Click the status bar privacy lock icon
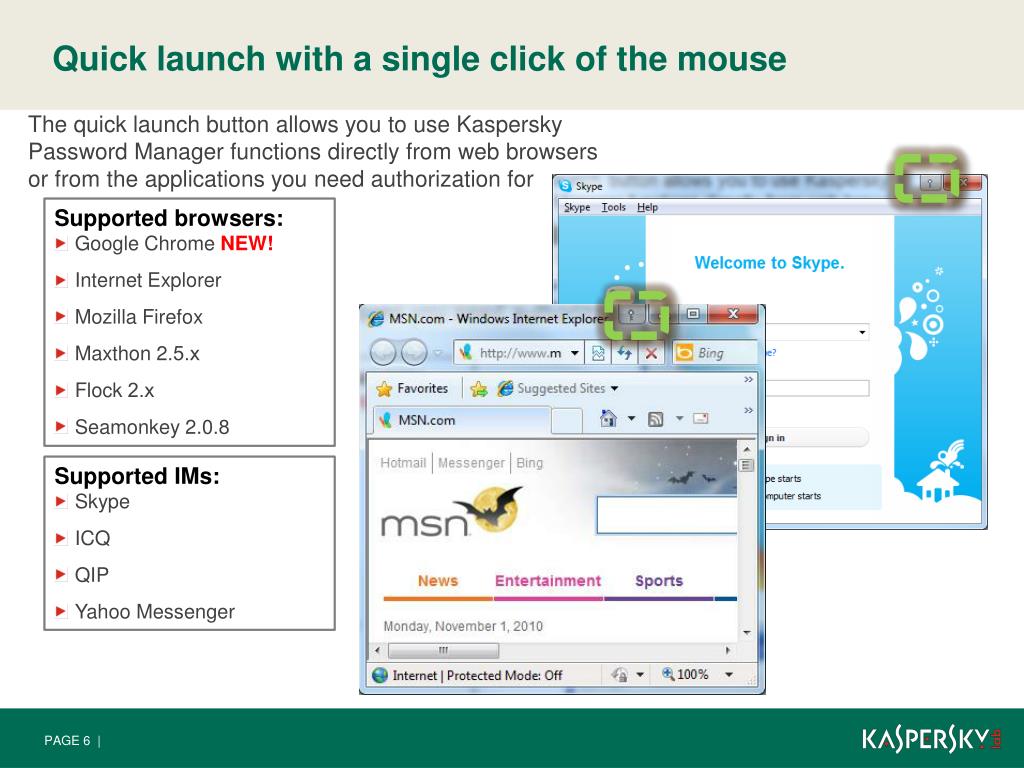 620,675
